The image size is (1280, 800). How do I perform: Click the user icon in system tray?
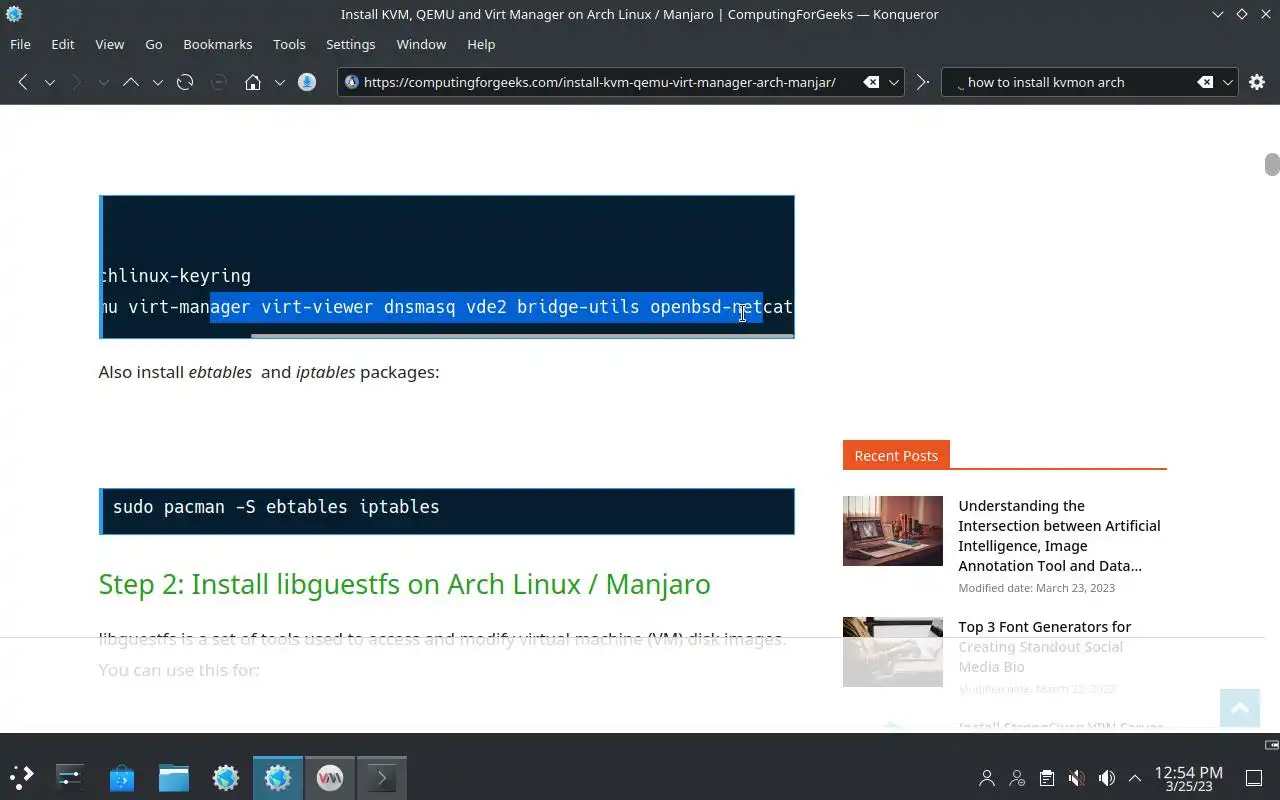coord(987,777)
